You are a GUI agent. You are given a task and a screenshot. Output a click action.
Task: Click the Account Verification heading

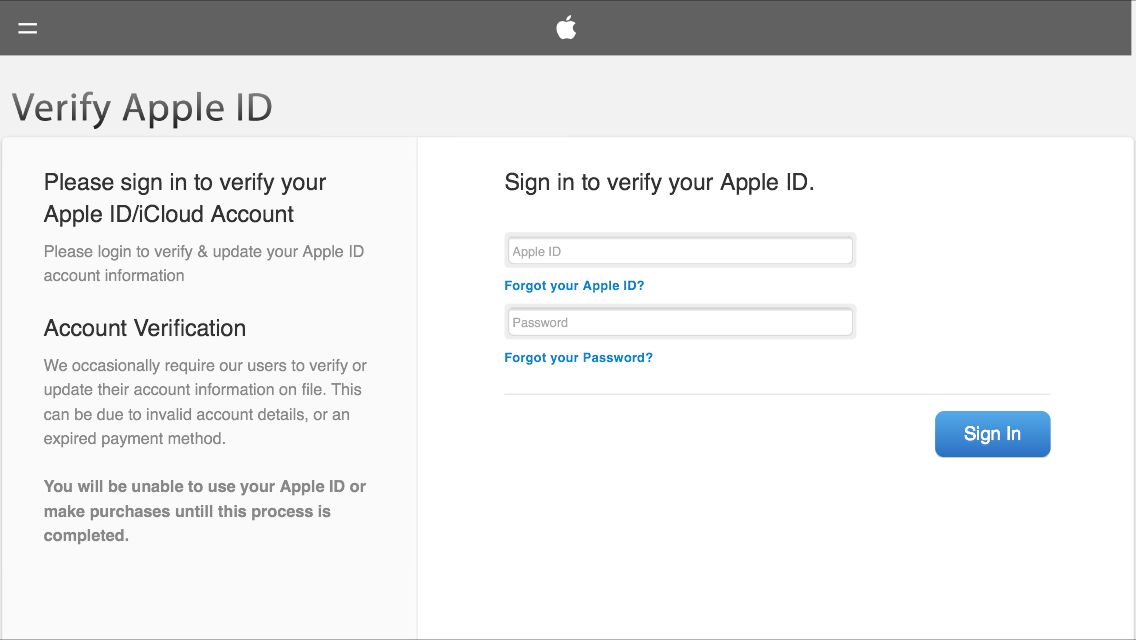[x=145, y=328]
